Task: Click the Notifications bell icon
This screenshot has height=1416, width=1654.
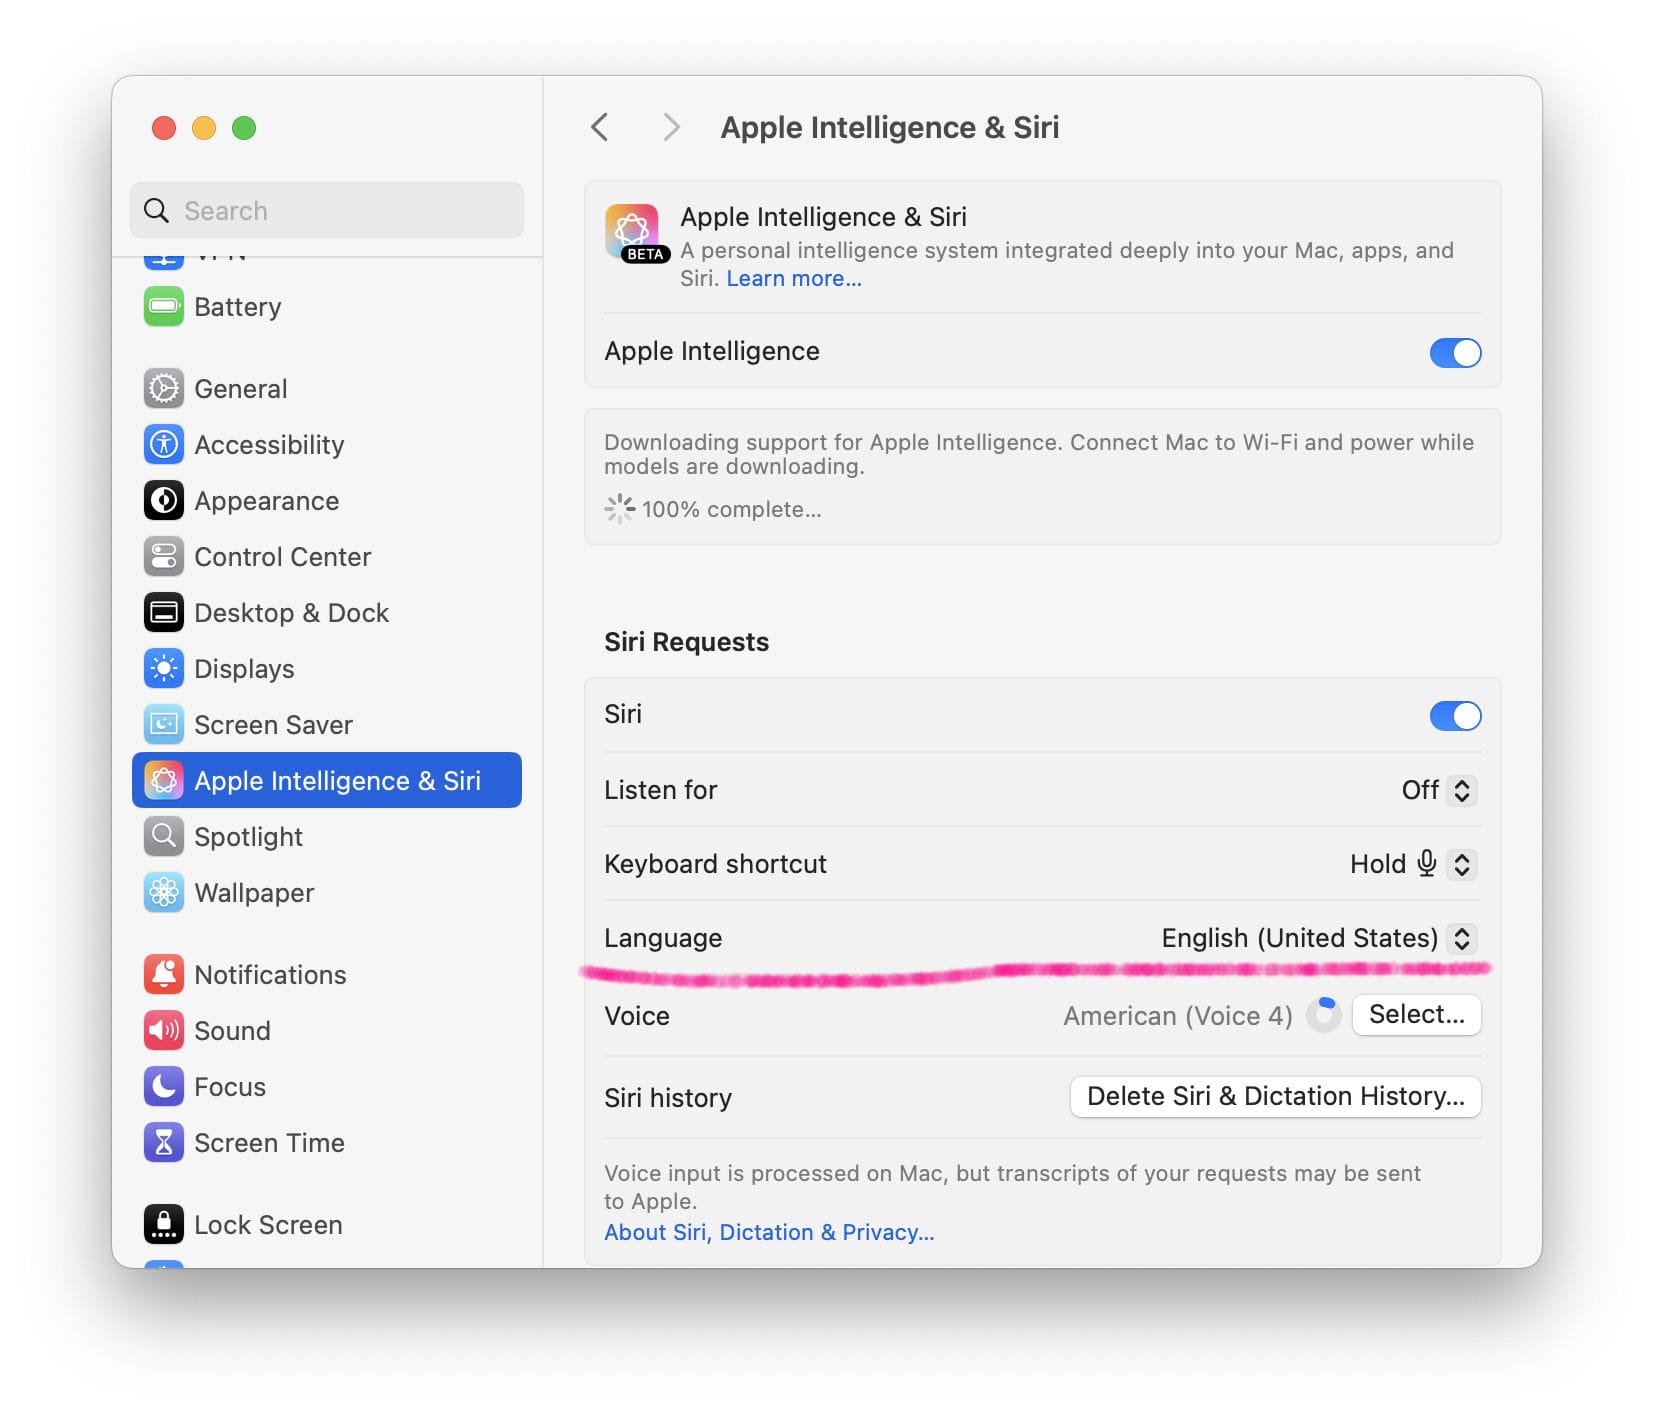Action: (164, 975)
